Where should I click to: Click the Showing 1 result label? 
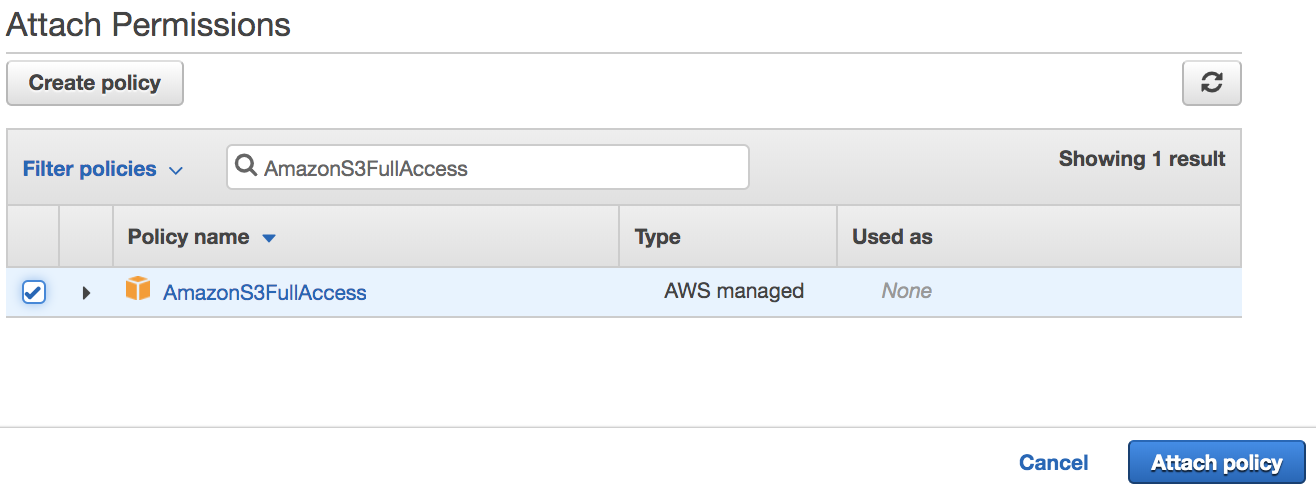pos(1142,158)
